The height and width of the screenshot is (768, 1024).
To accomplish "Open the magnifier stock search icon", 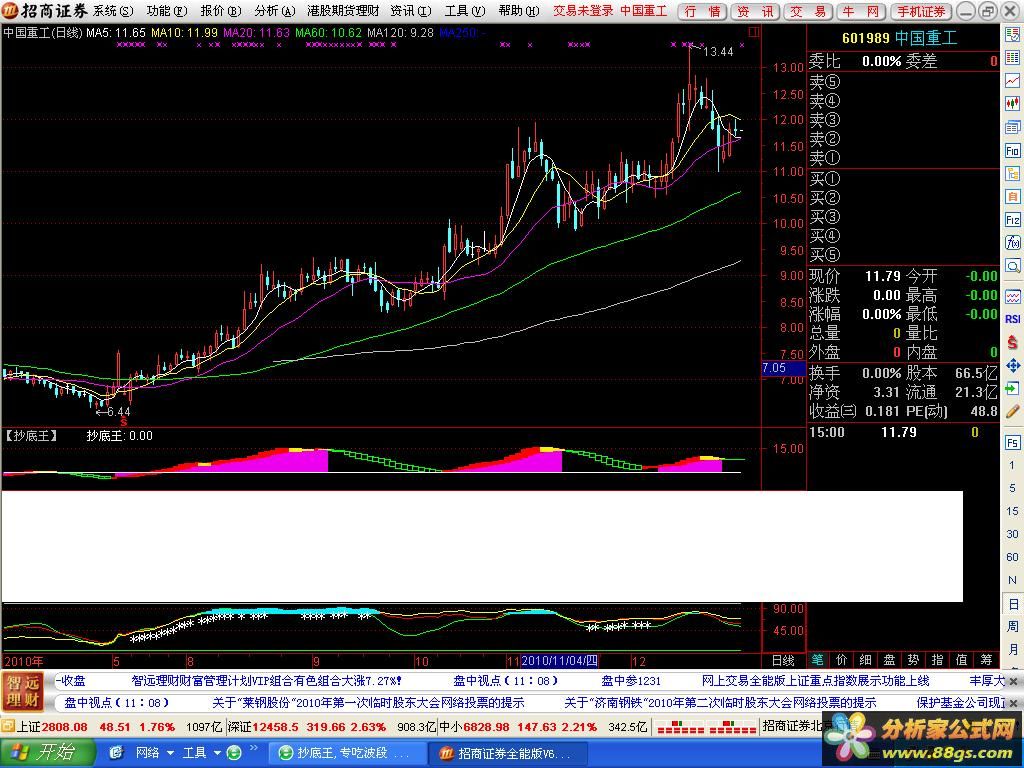I will pos(1012,266).
